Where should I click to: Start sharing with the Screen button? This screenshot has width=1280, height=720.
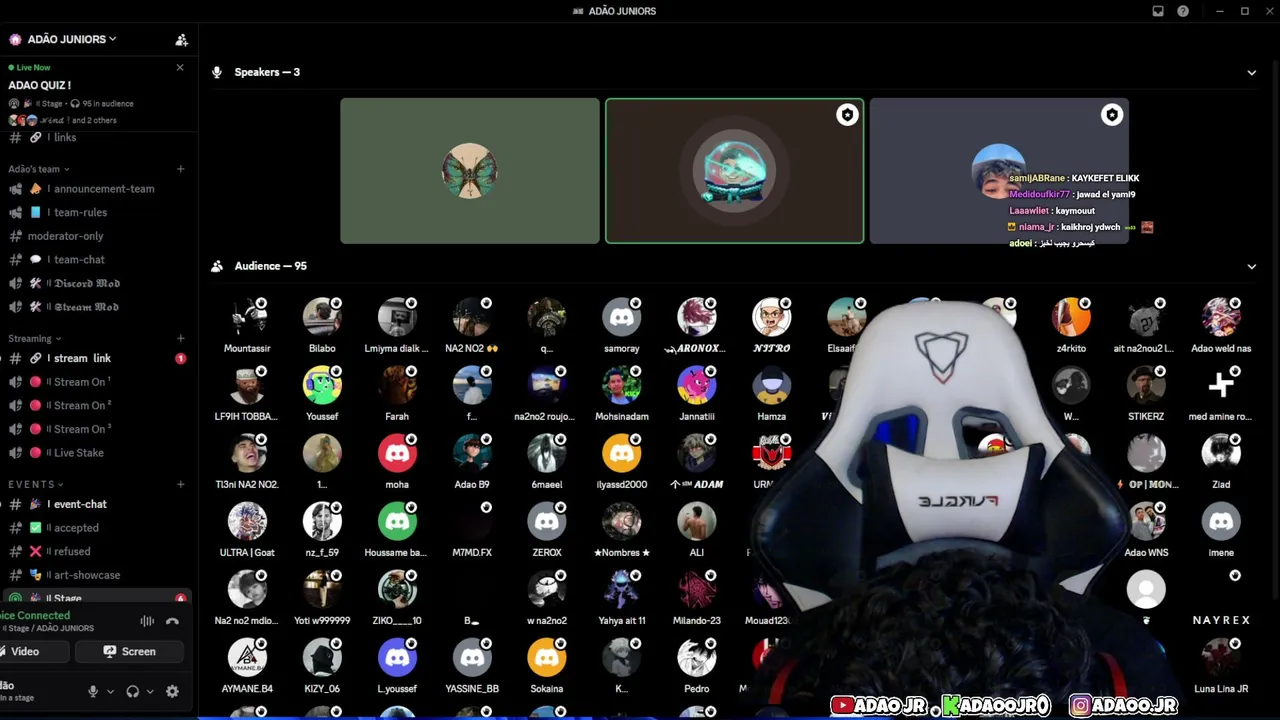point(130,652)
